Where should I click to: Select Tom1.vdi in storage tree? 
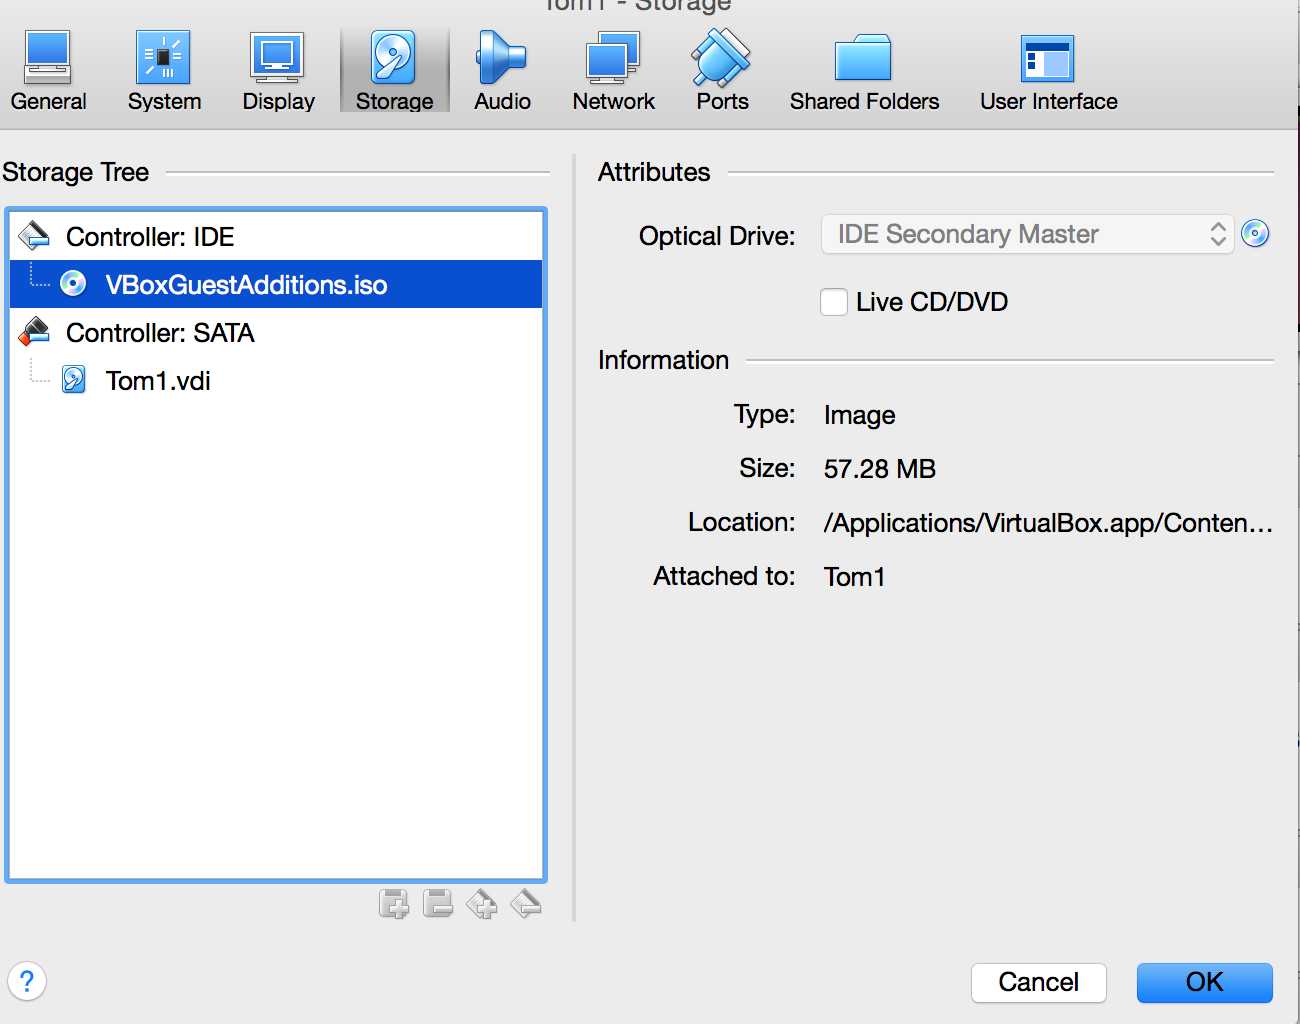[x=276, y=380]
